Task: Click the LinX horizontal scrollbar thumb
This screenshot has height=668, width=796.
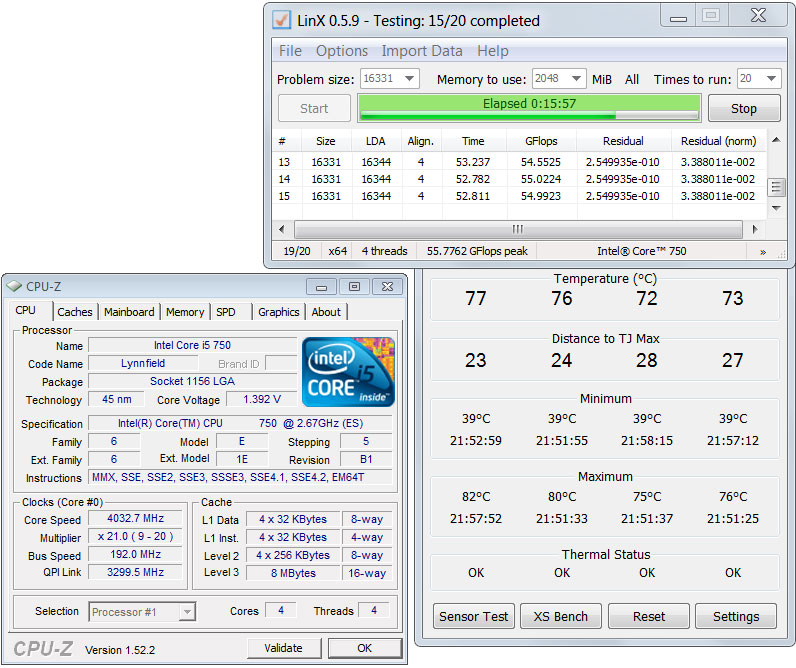Action: coord(518,229)
